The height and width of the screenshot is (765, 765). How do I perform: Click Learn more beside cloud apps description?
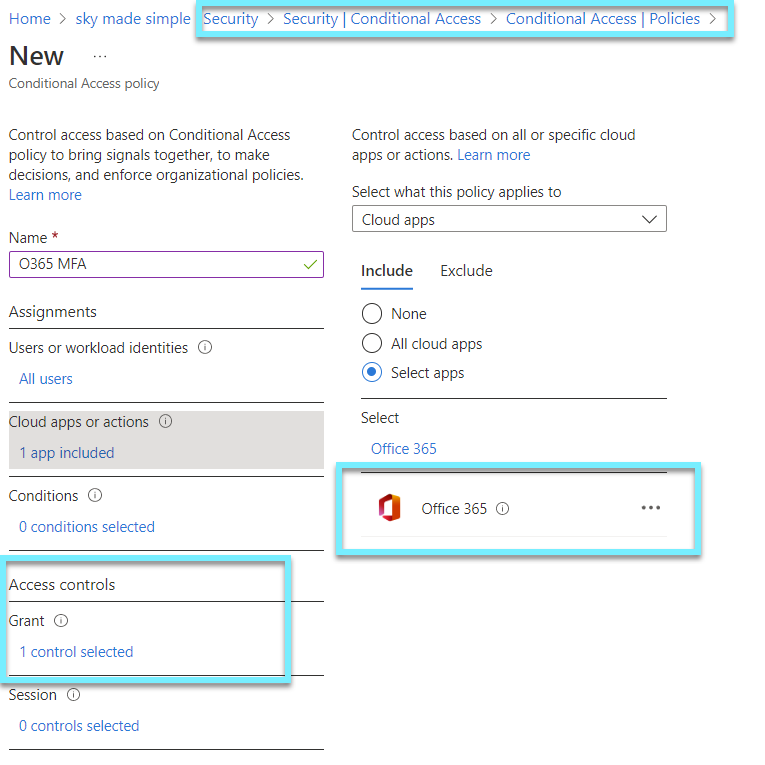(x=494, y=155)
